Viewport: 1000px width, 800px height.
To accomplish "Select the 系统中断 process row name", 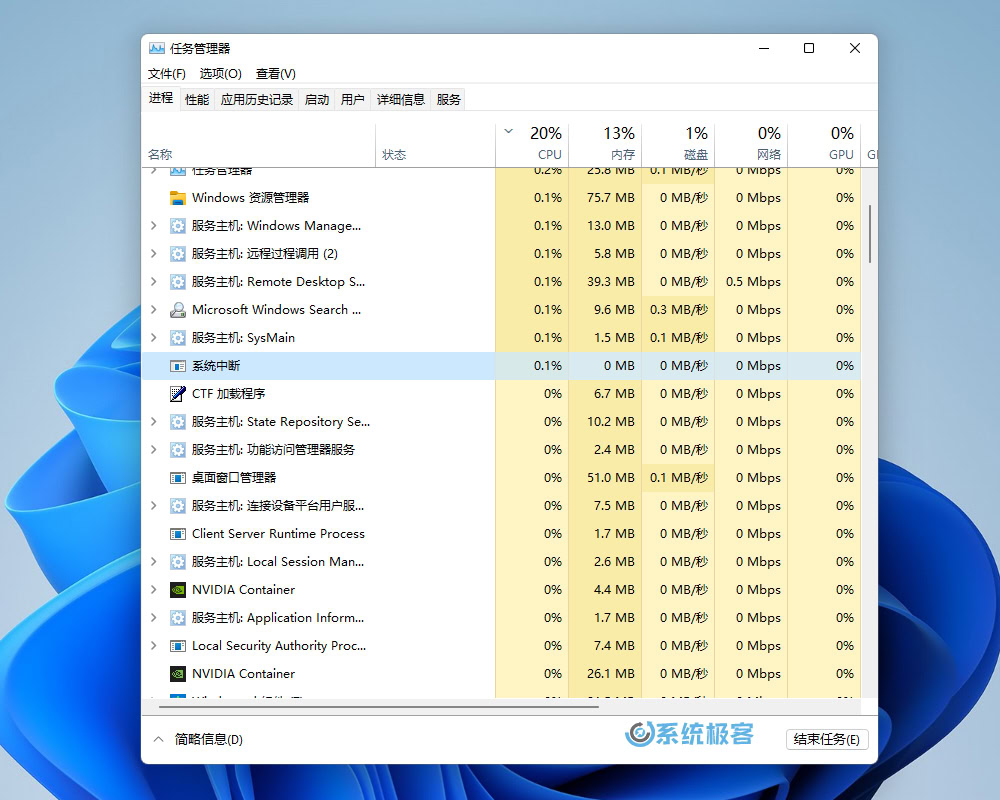I will point(216,366).
